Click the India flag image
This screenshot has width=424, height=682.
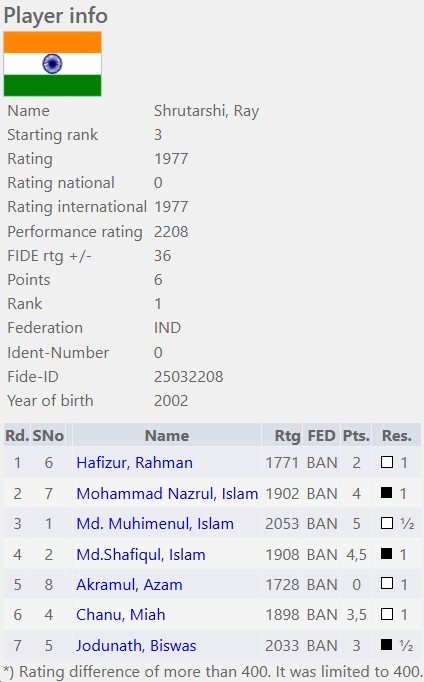point(53,64)
